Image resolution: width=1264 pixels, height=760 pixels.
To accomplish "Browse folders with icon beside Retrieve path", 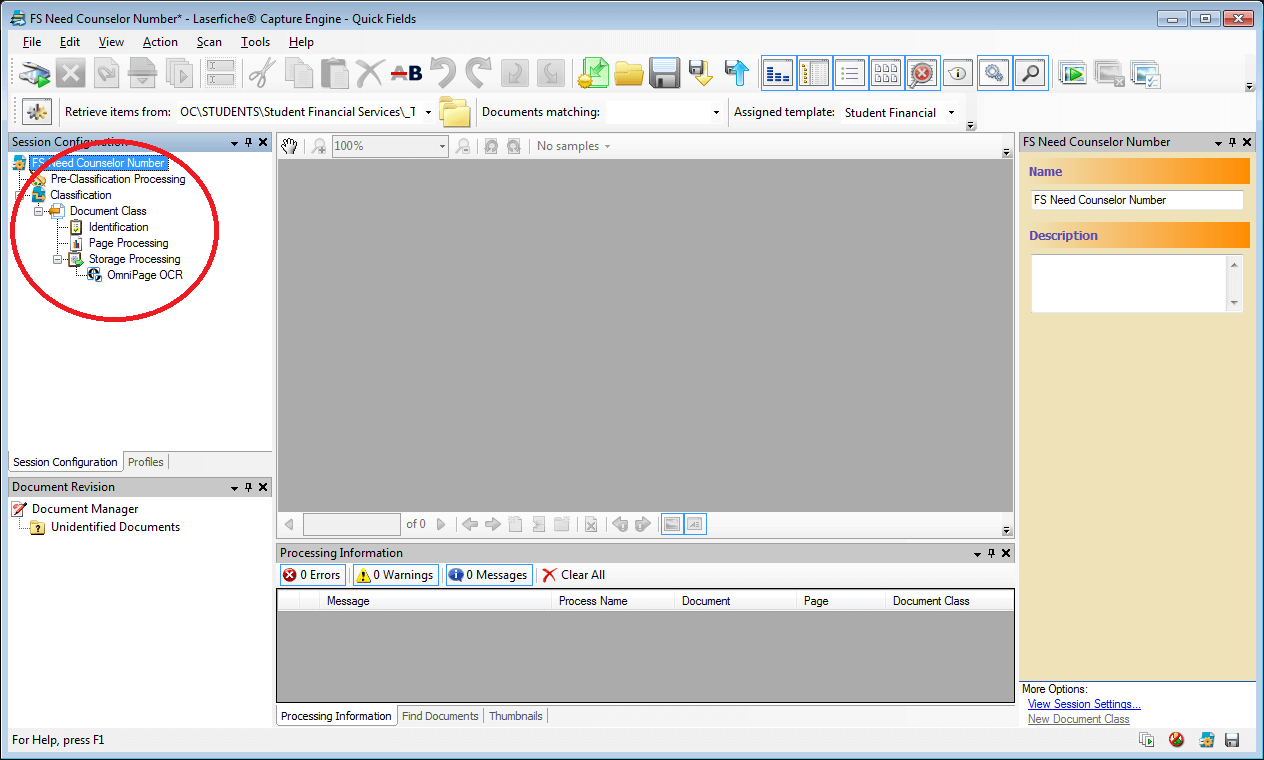I will (455, 112).
